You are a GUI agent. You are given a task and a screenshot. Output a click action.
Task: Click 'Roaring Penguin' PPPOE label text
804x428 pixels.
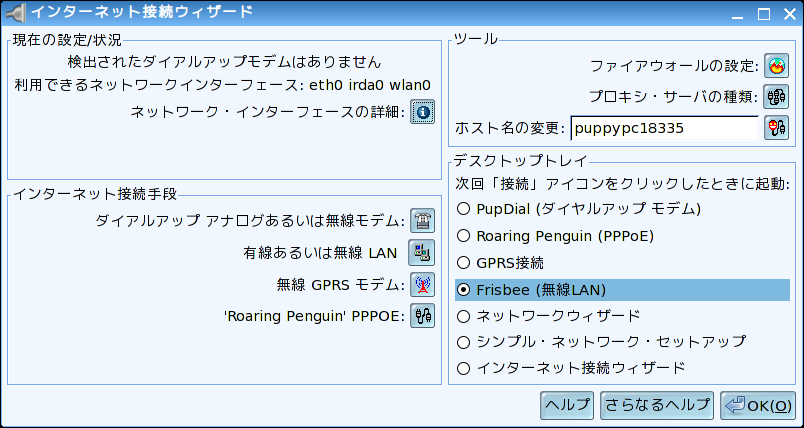point(315,316)
